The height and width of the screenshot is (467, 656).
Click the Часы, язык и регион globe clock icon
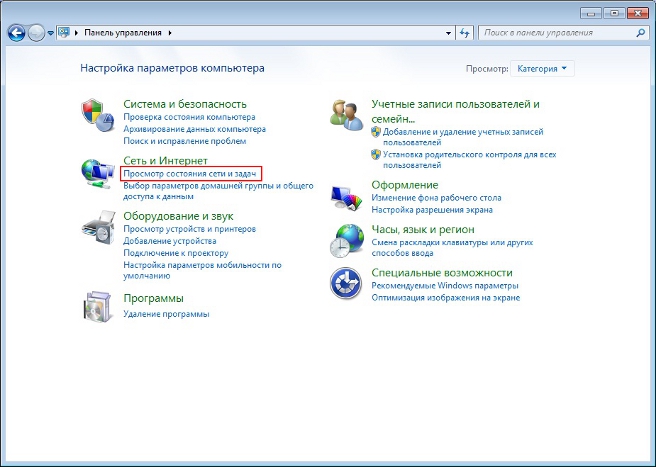[346, 241]
